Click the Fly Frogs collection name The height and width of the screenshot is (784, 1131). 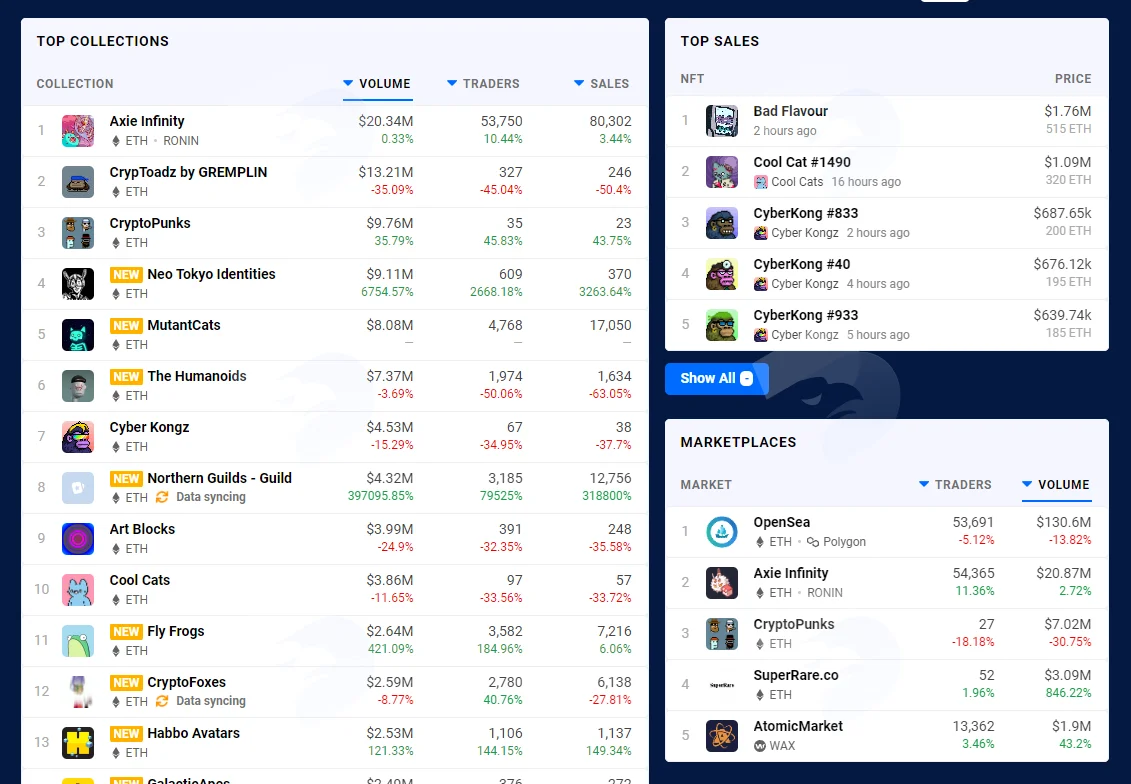pyautogui.click(x=176, y=631)
